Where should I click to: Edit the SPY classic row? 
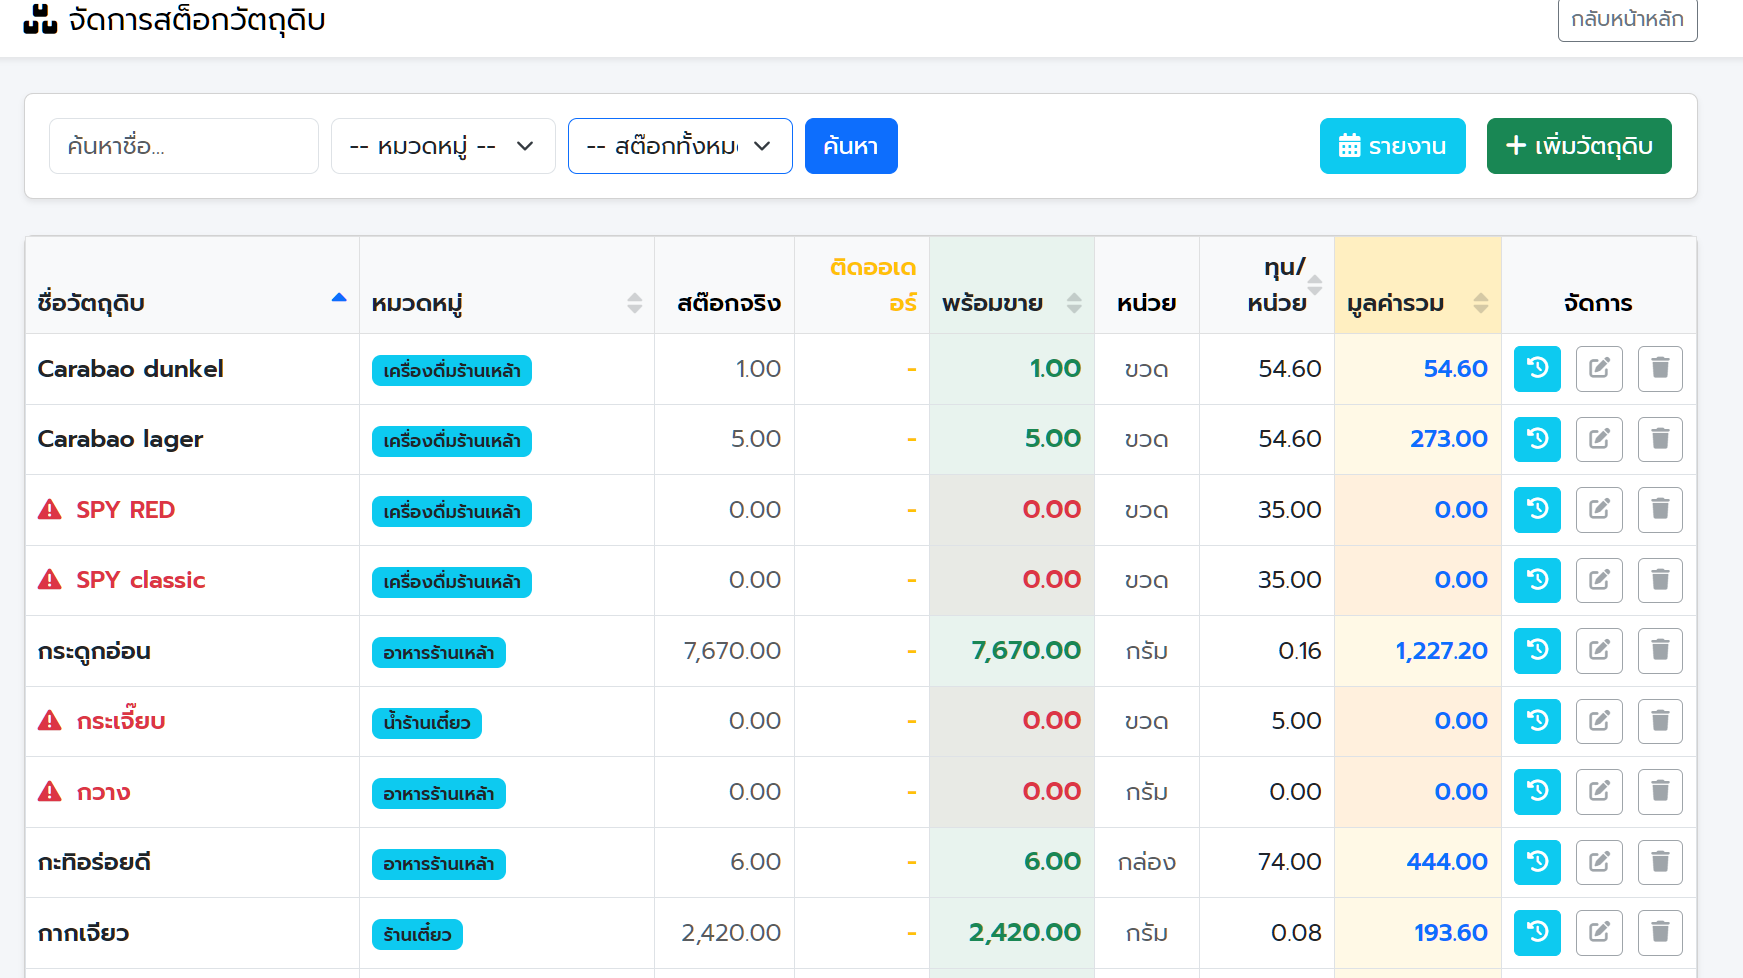coord(1599,580)
